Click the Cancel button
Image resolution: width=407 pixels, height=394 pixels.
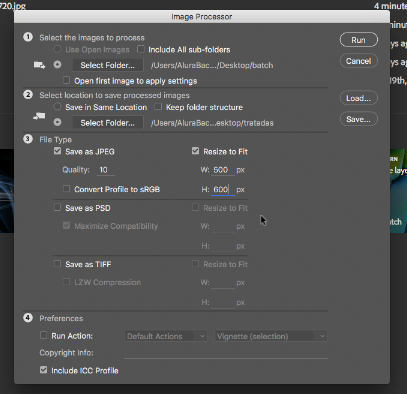pyautogui.click(x=359, y=61)
